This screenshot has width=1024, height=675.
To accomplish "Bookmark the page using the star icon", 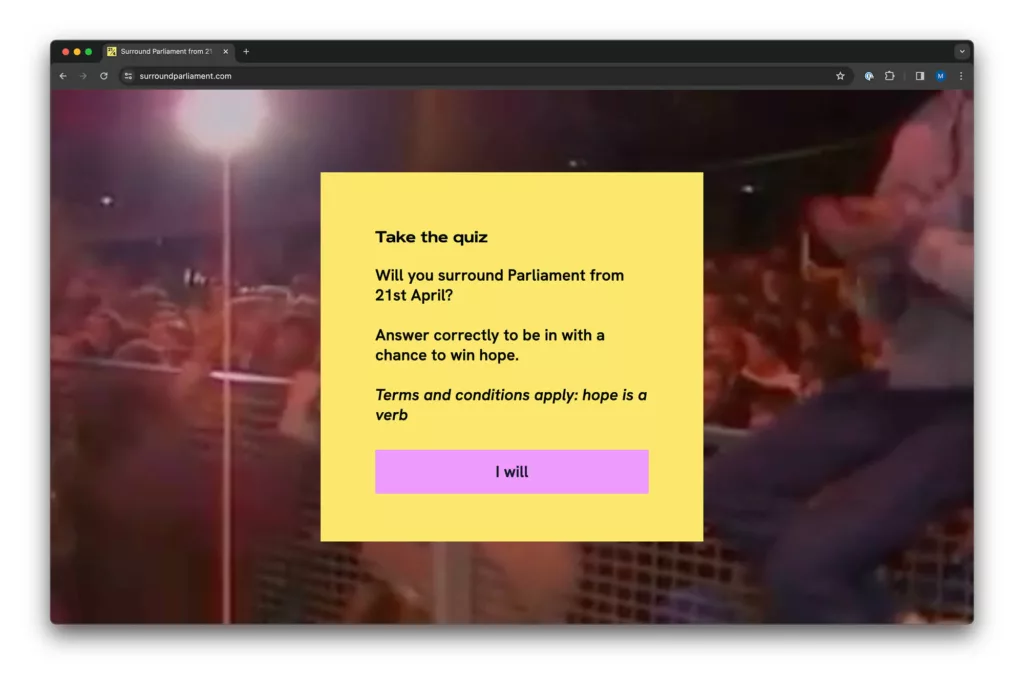I will click(840, 75).
